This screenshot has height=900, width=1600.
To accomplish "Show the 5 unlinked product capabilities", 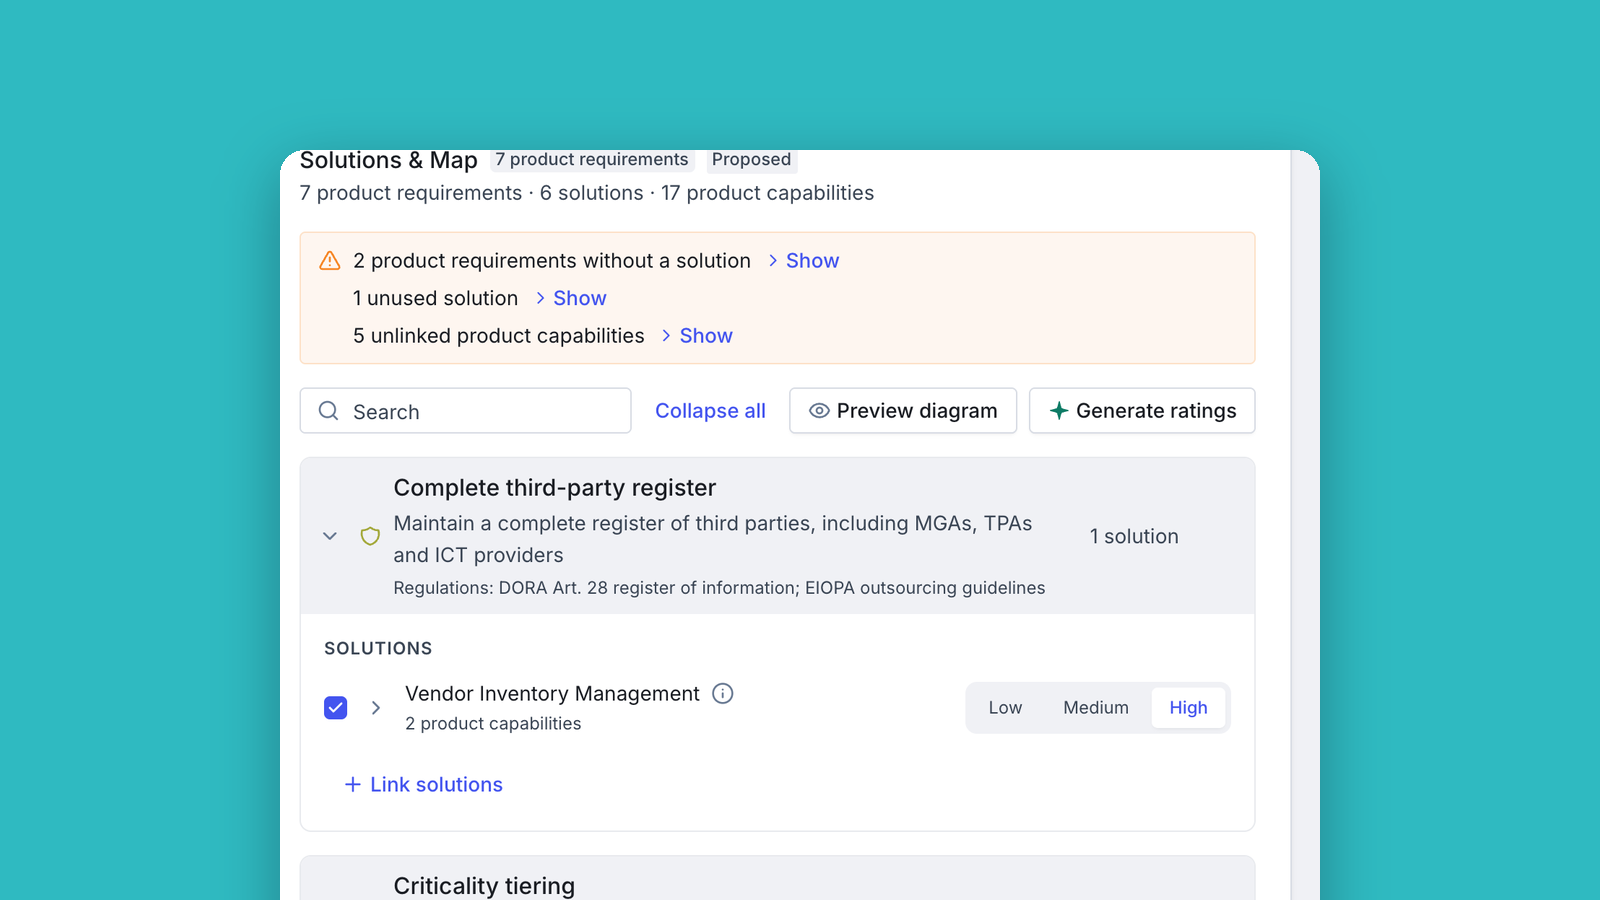I will 697,336.
